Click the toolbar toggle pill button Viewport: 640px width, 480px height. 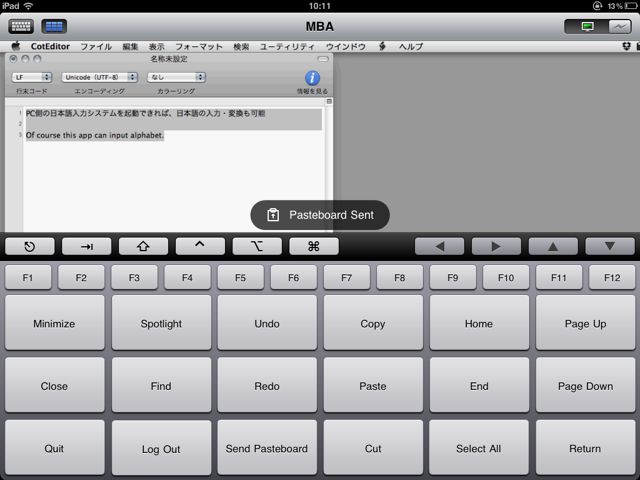pos(323,59)
